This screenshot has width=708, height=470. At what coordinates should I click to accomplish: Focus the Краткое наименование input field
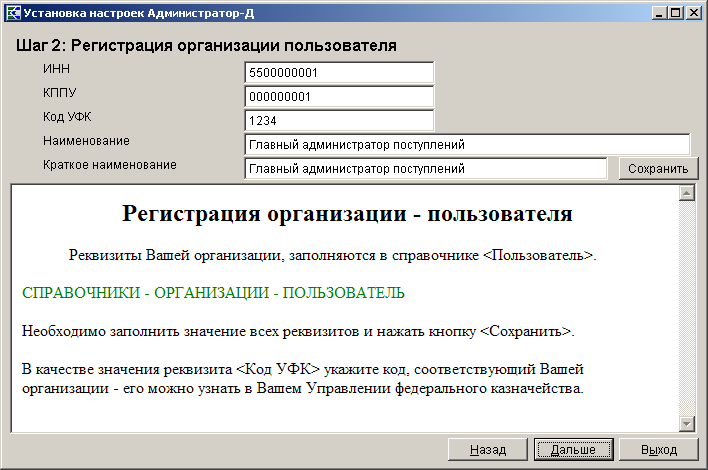426,168
